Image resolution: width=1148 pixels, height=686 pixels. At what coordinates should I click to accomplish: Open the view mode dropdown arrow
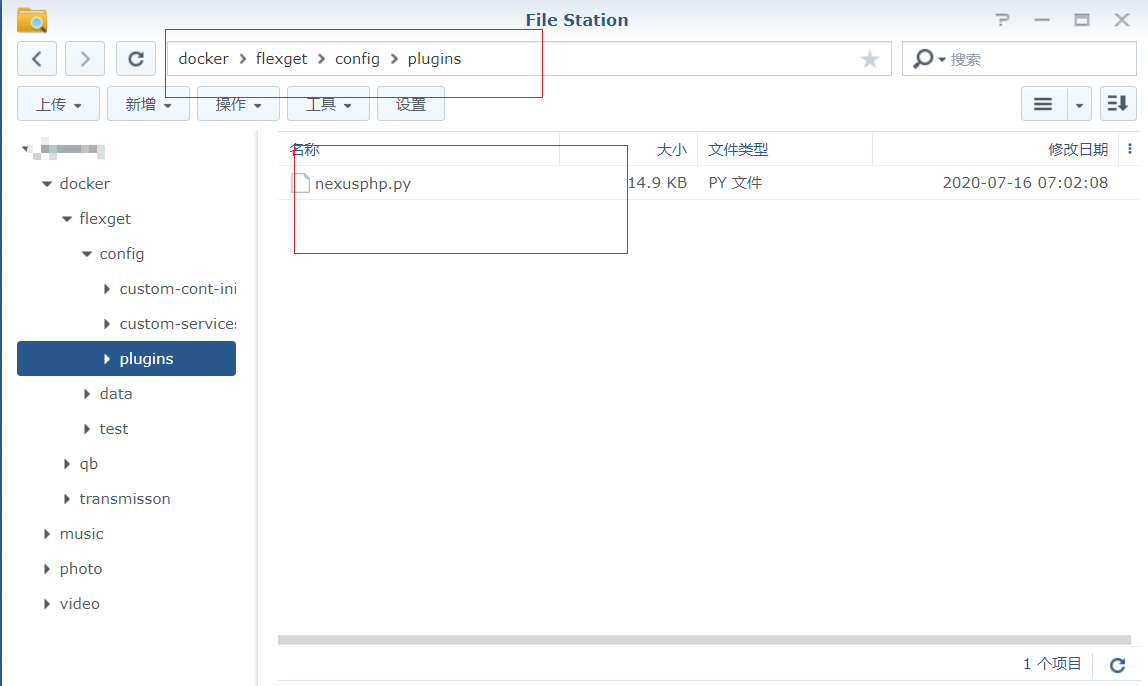[x=1078, y=103]
